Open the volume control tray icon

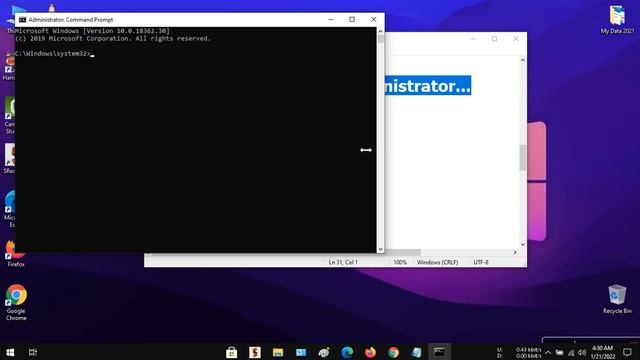pyautogui.click(x=582, y=353)
